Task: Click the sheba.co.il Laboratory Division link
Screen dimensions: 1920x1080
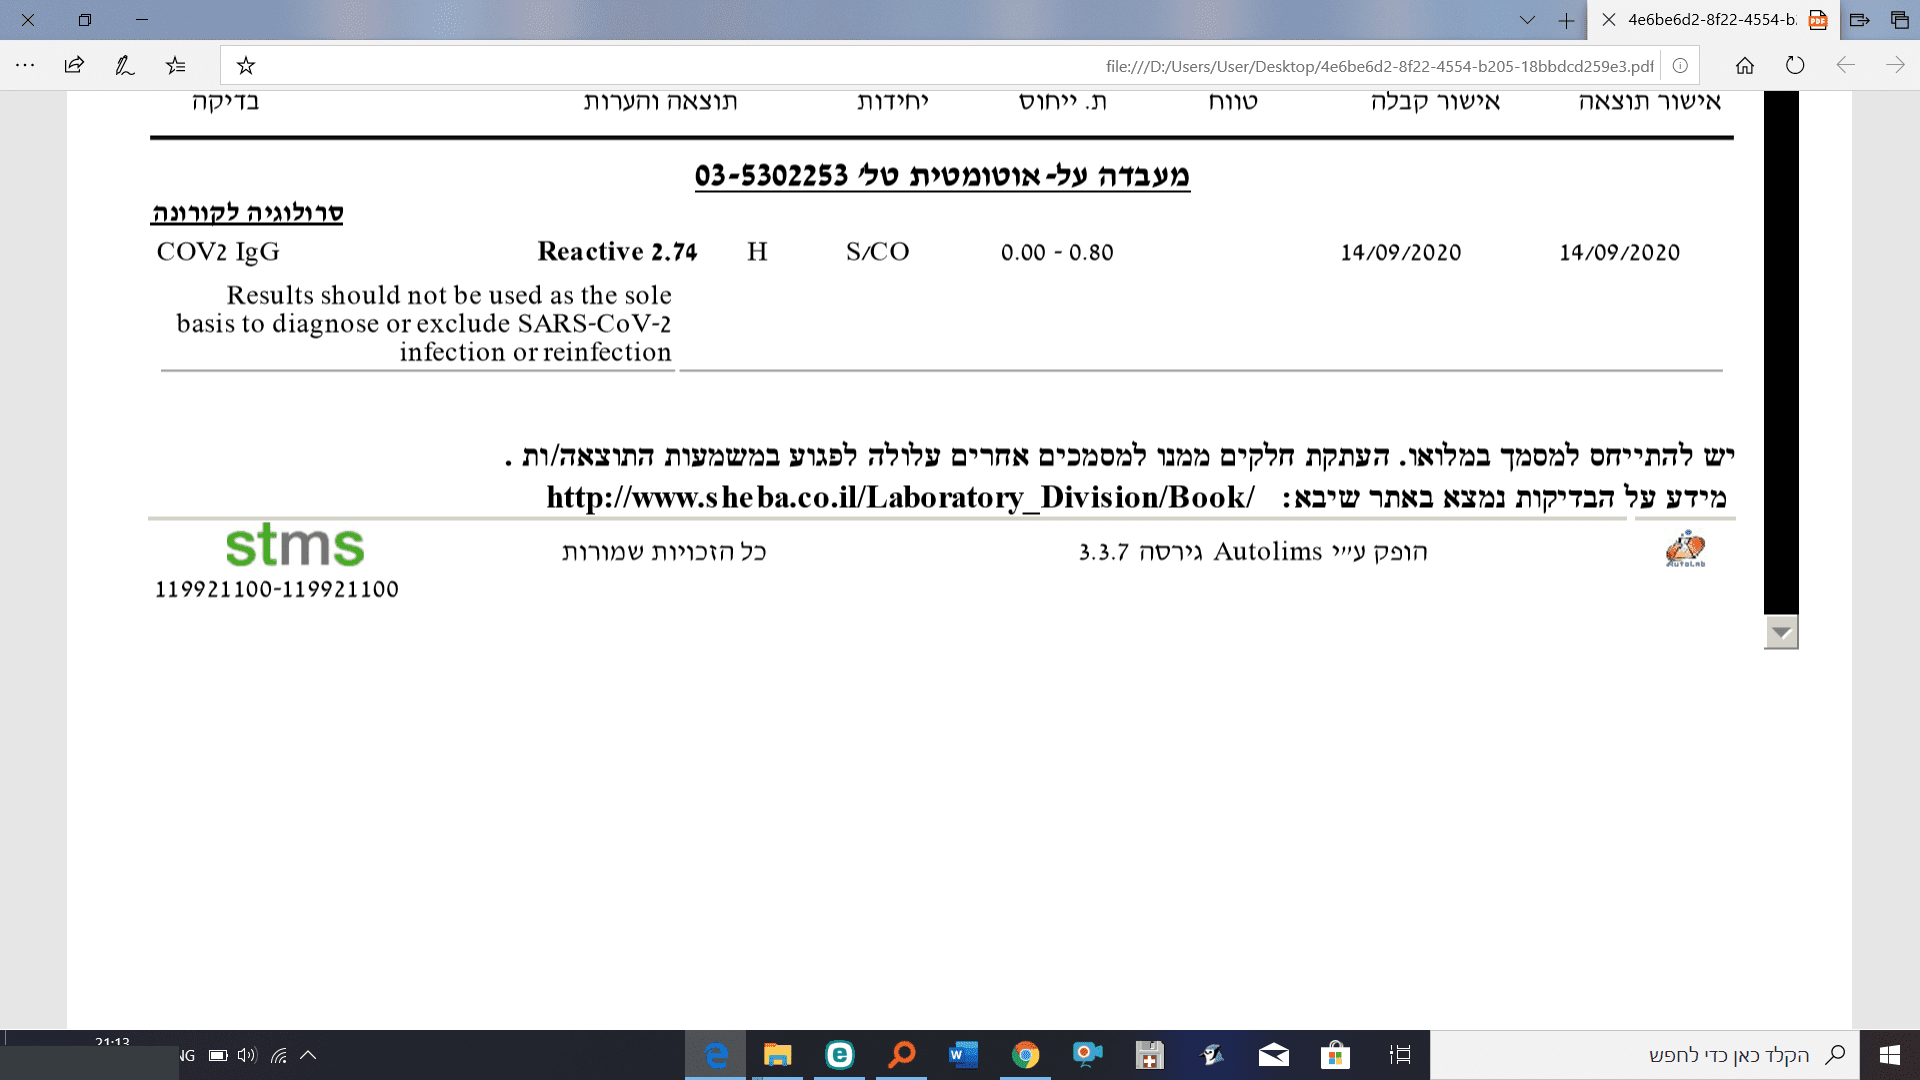Action: pos(899,497)
